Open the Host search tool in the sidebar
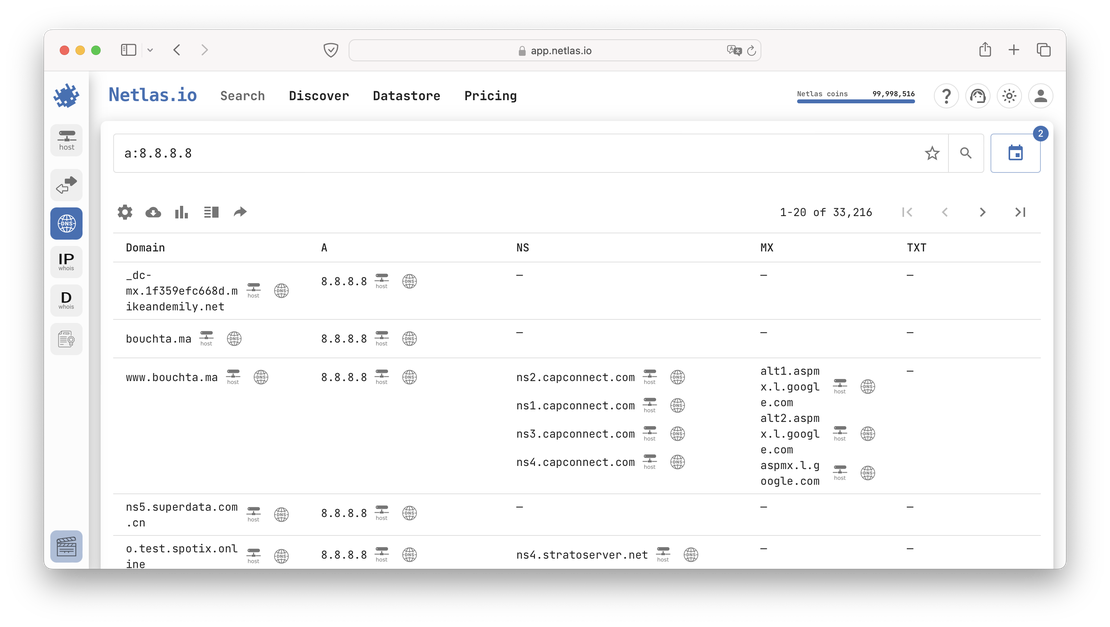 [x=66, y=140]
